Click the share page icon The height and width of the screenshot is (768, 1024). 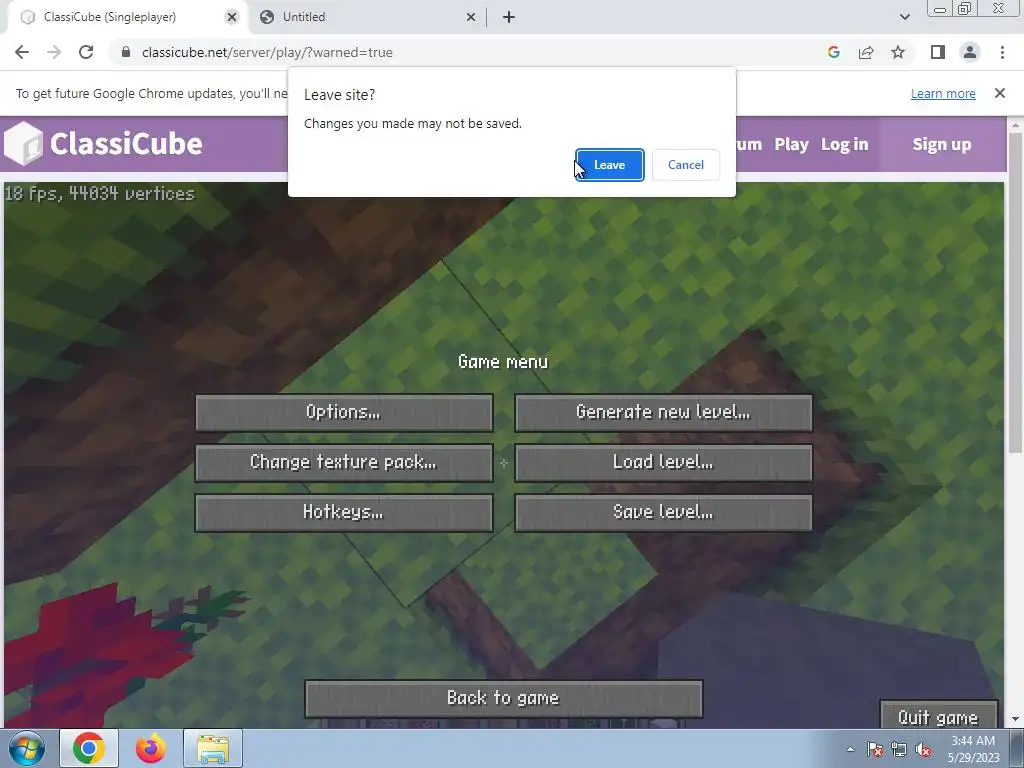[866, 52]
